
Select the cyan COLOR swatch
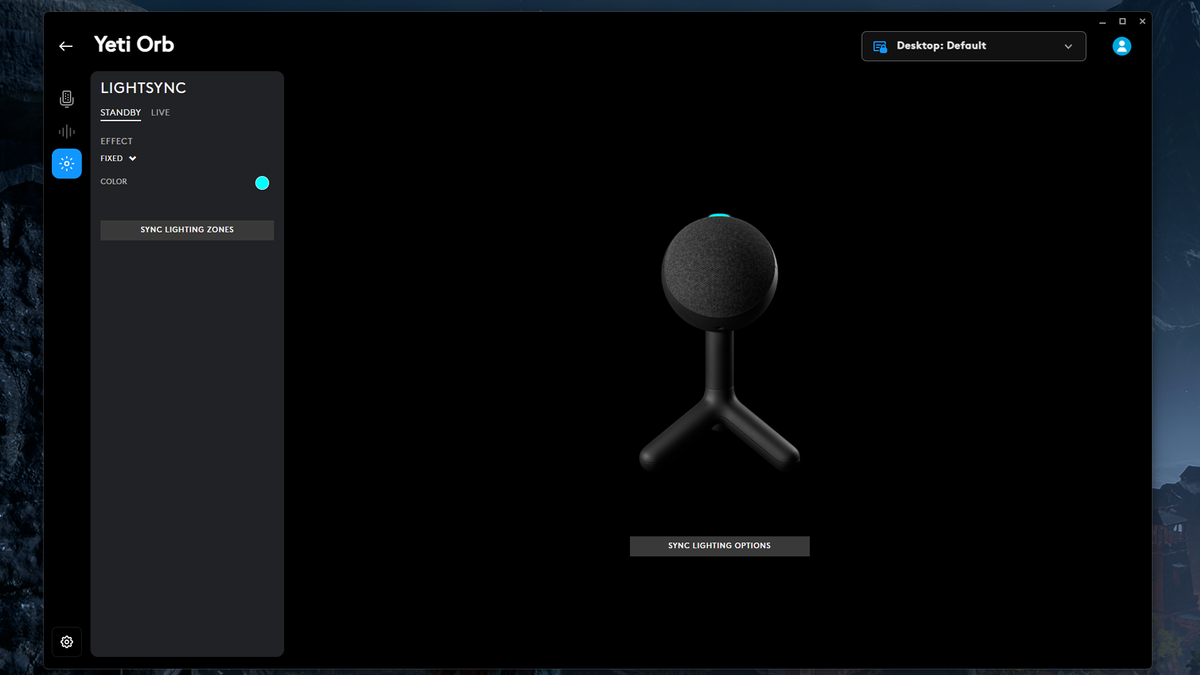[262, 182]
